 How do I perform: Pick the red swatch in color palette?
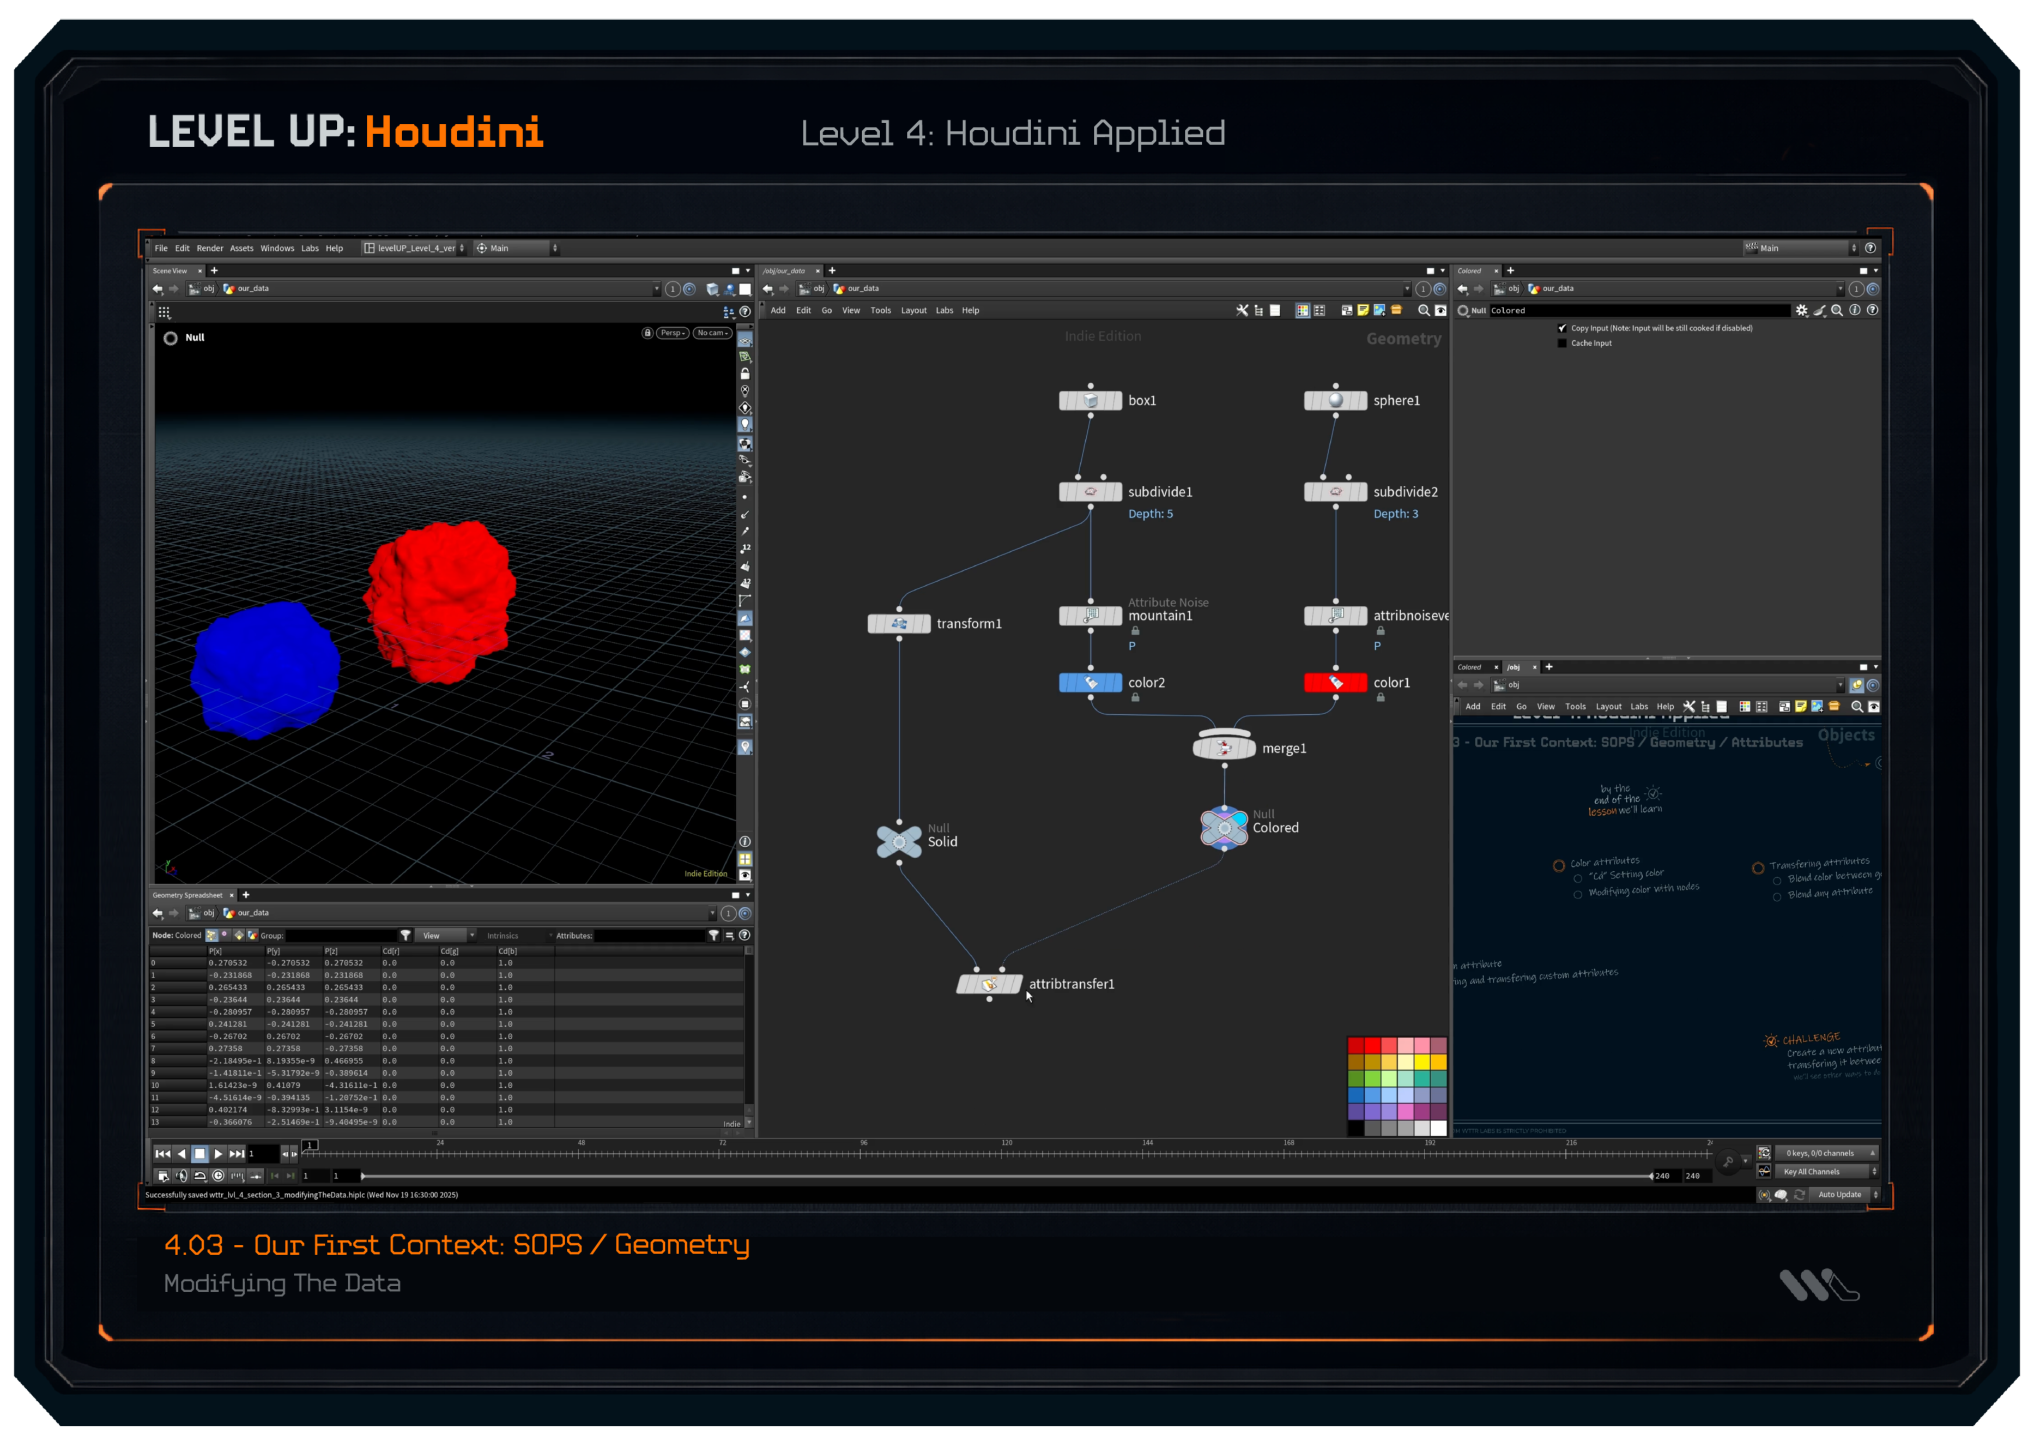pyautogui.click(x=1372, y=1045)
